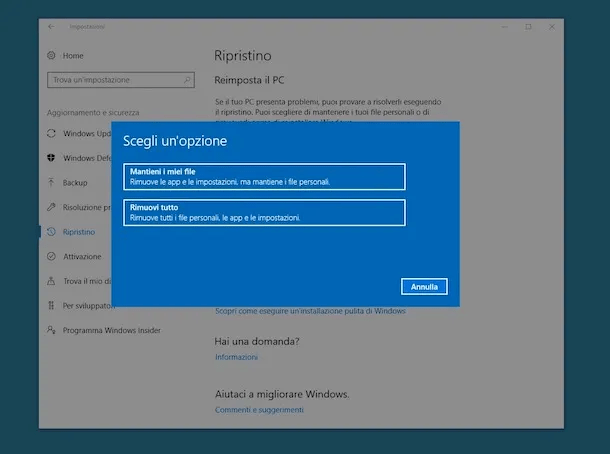The width and height of the screenshot is (610, 454).
Task: Open the clean Windows installation link
Action: [x=310, y=311]
